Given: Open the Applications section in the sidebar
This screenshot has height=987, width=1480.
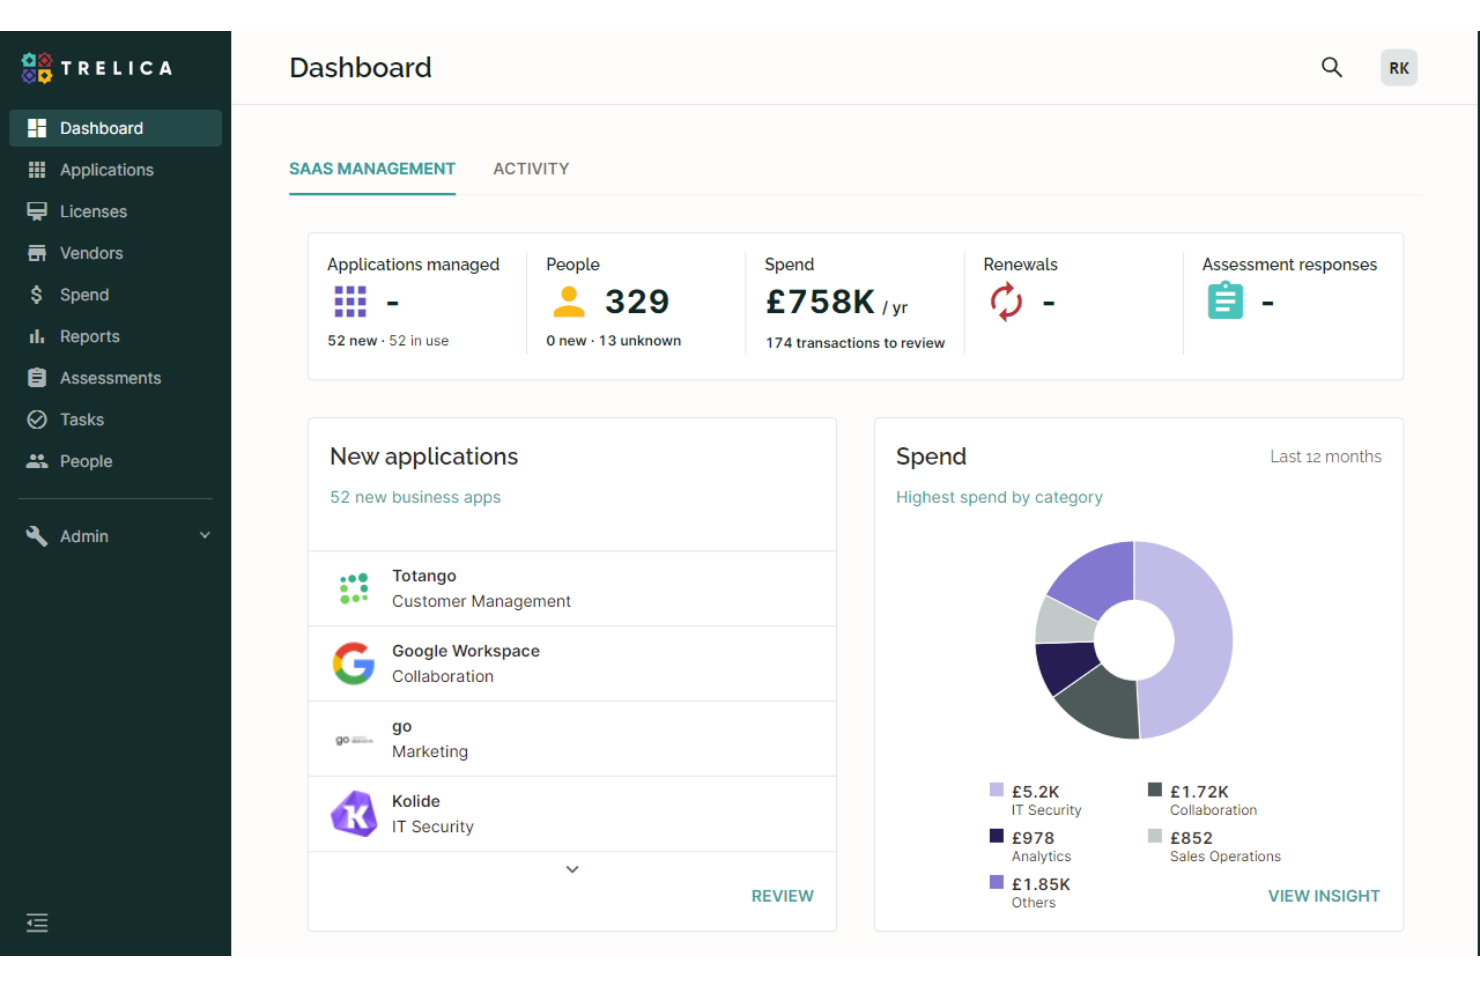Looking at the screenshot, I should tap(107, 170).
